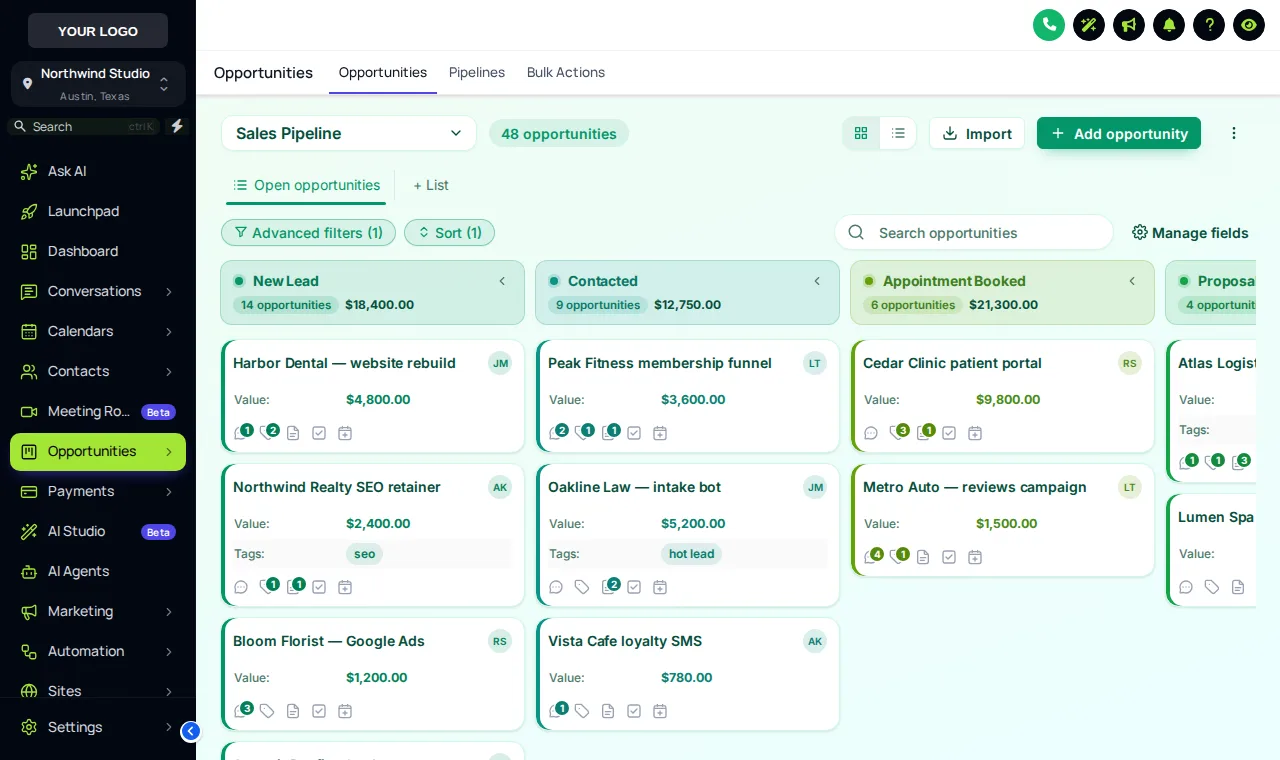Click the tag icon on Oakline Law card
The height and width of the screenshot is (760, 1280).
tap(582, 587)
